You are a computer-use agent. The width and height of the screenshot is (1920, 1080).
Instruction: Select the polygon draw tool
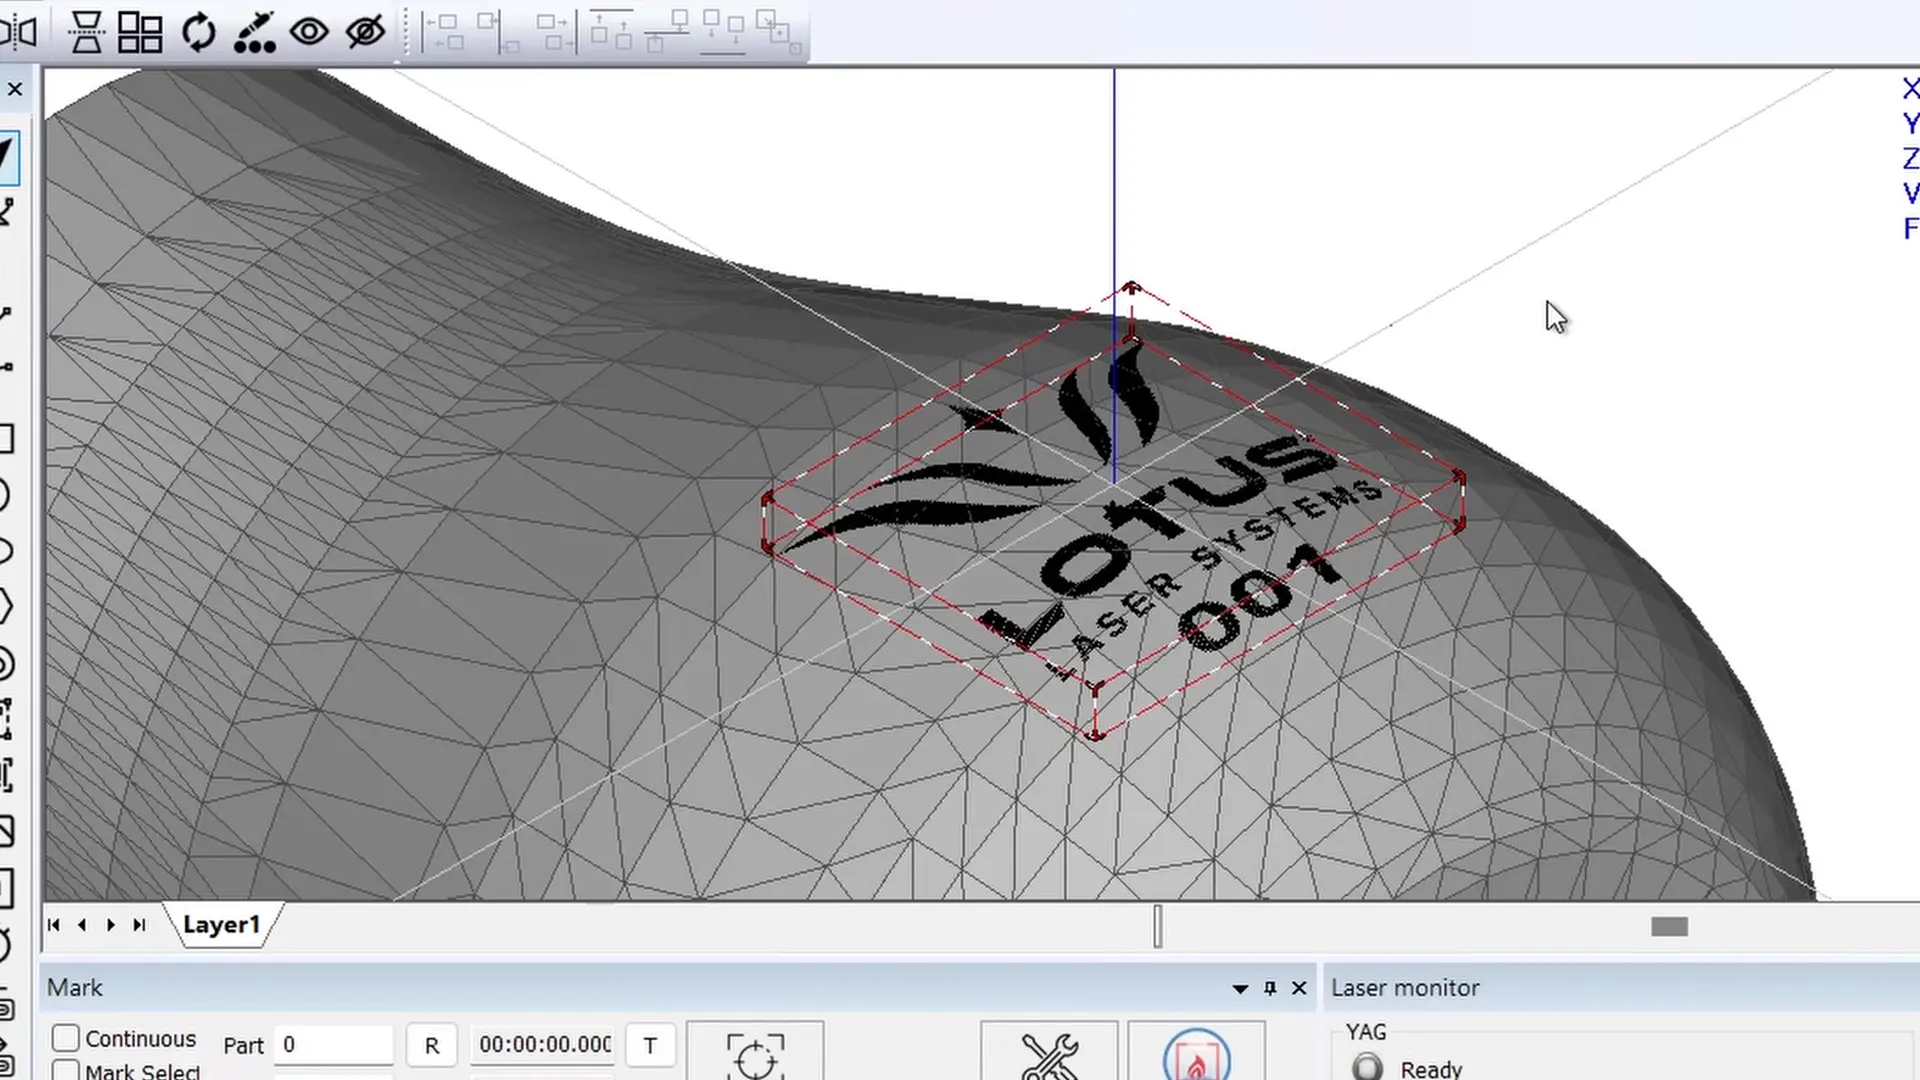(x=5, y=606)
